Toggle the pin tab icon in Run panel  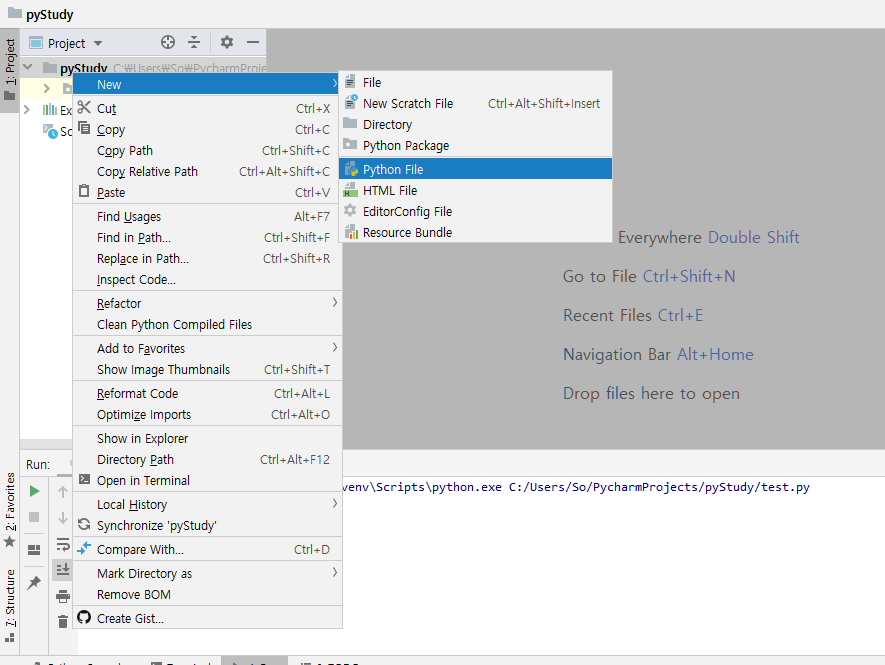tap(34, 582)
